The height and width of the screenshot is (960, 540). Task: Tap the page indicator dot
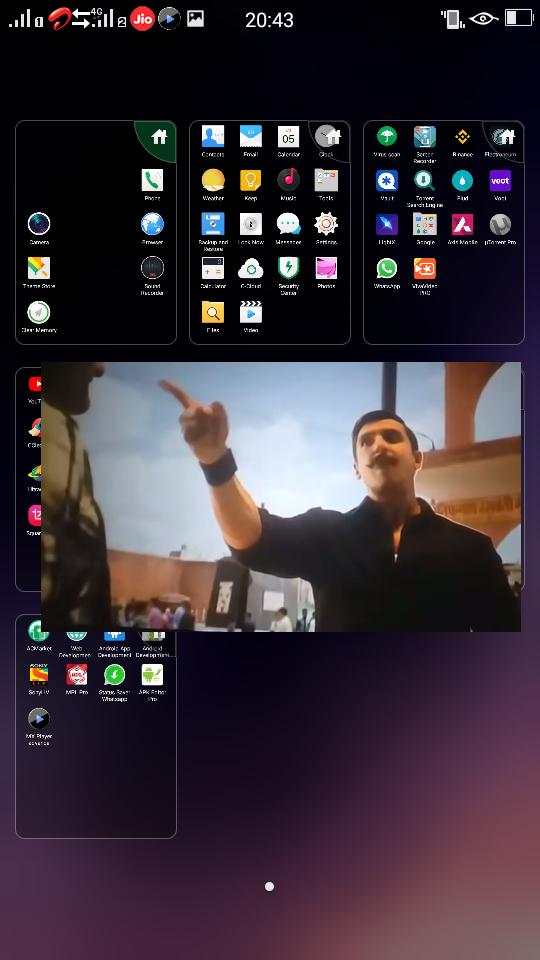[x=269, y=886]
